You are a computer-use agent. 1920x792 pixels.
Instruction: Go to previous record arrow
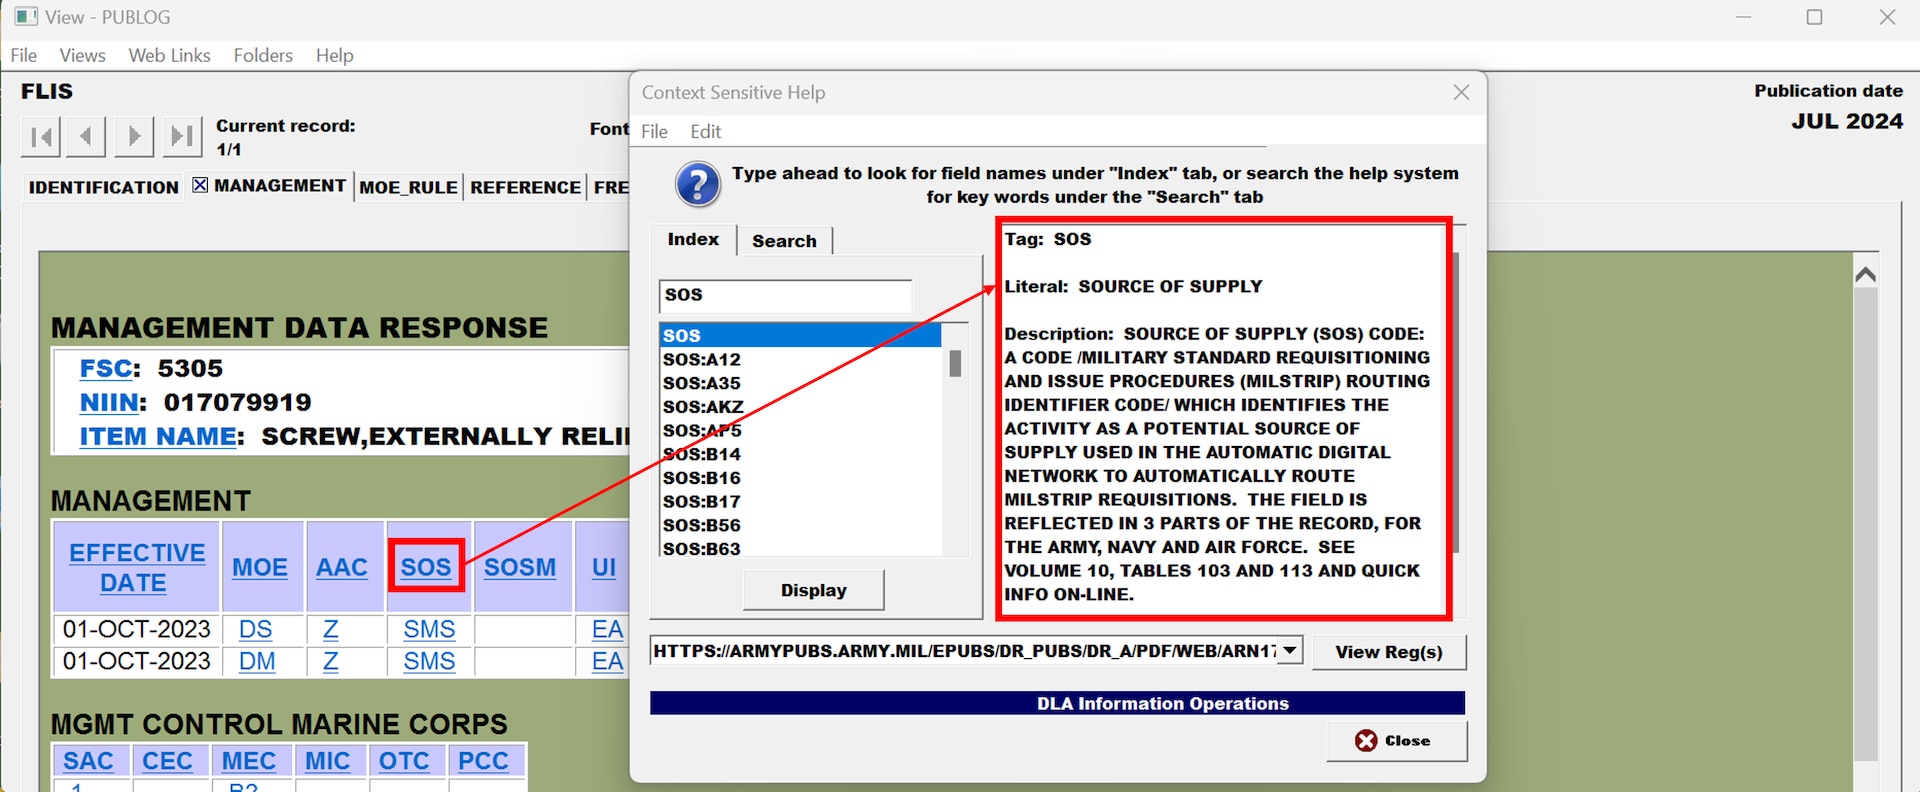coord(87,136)
